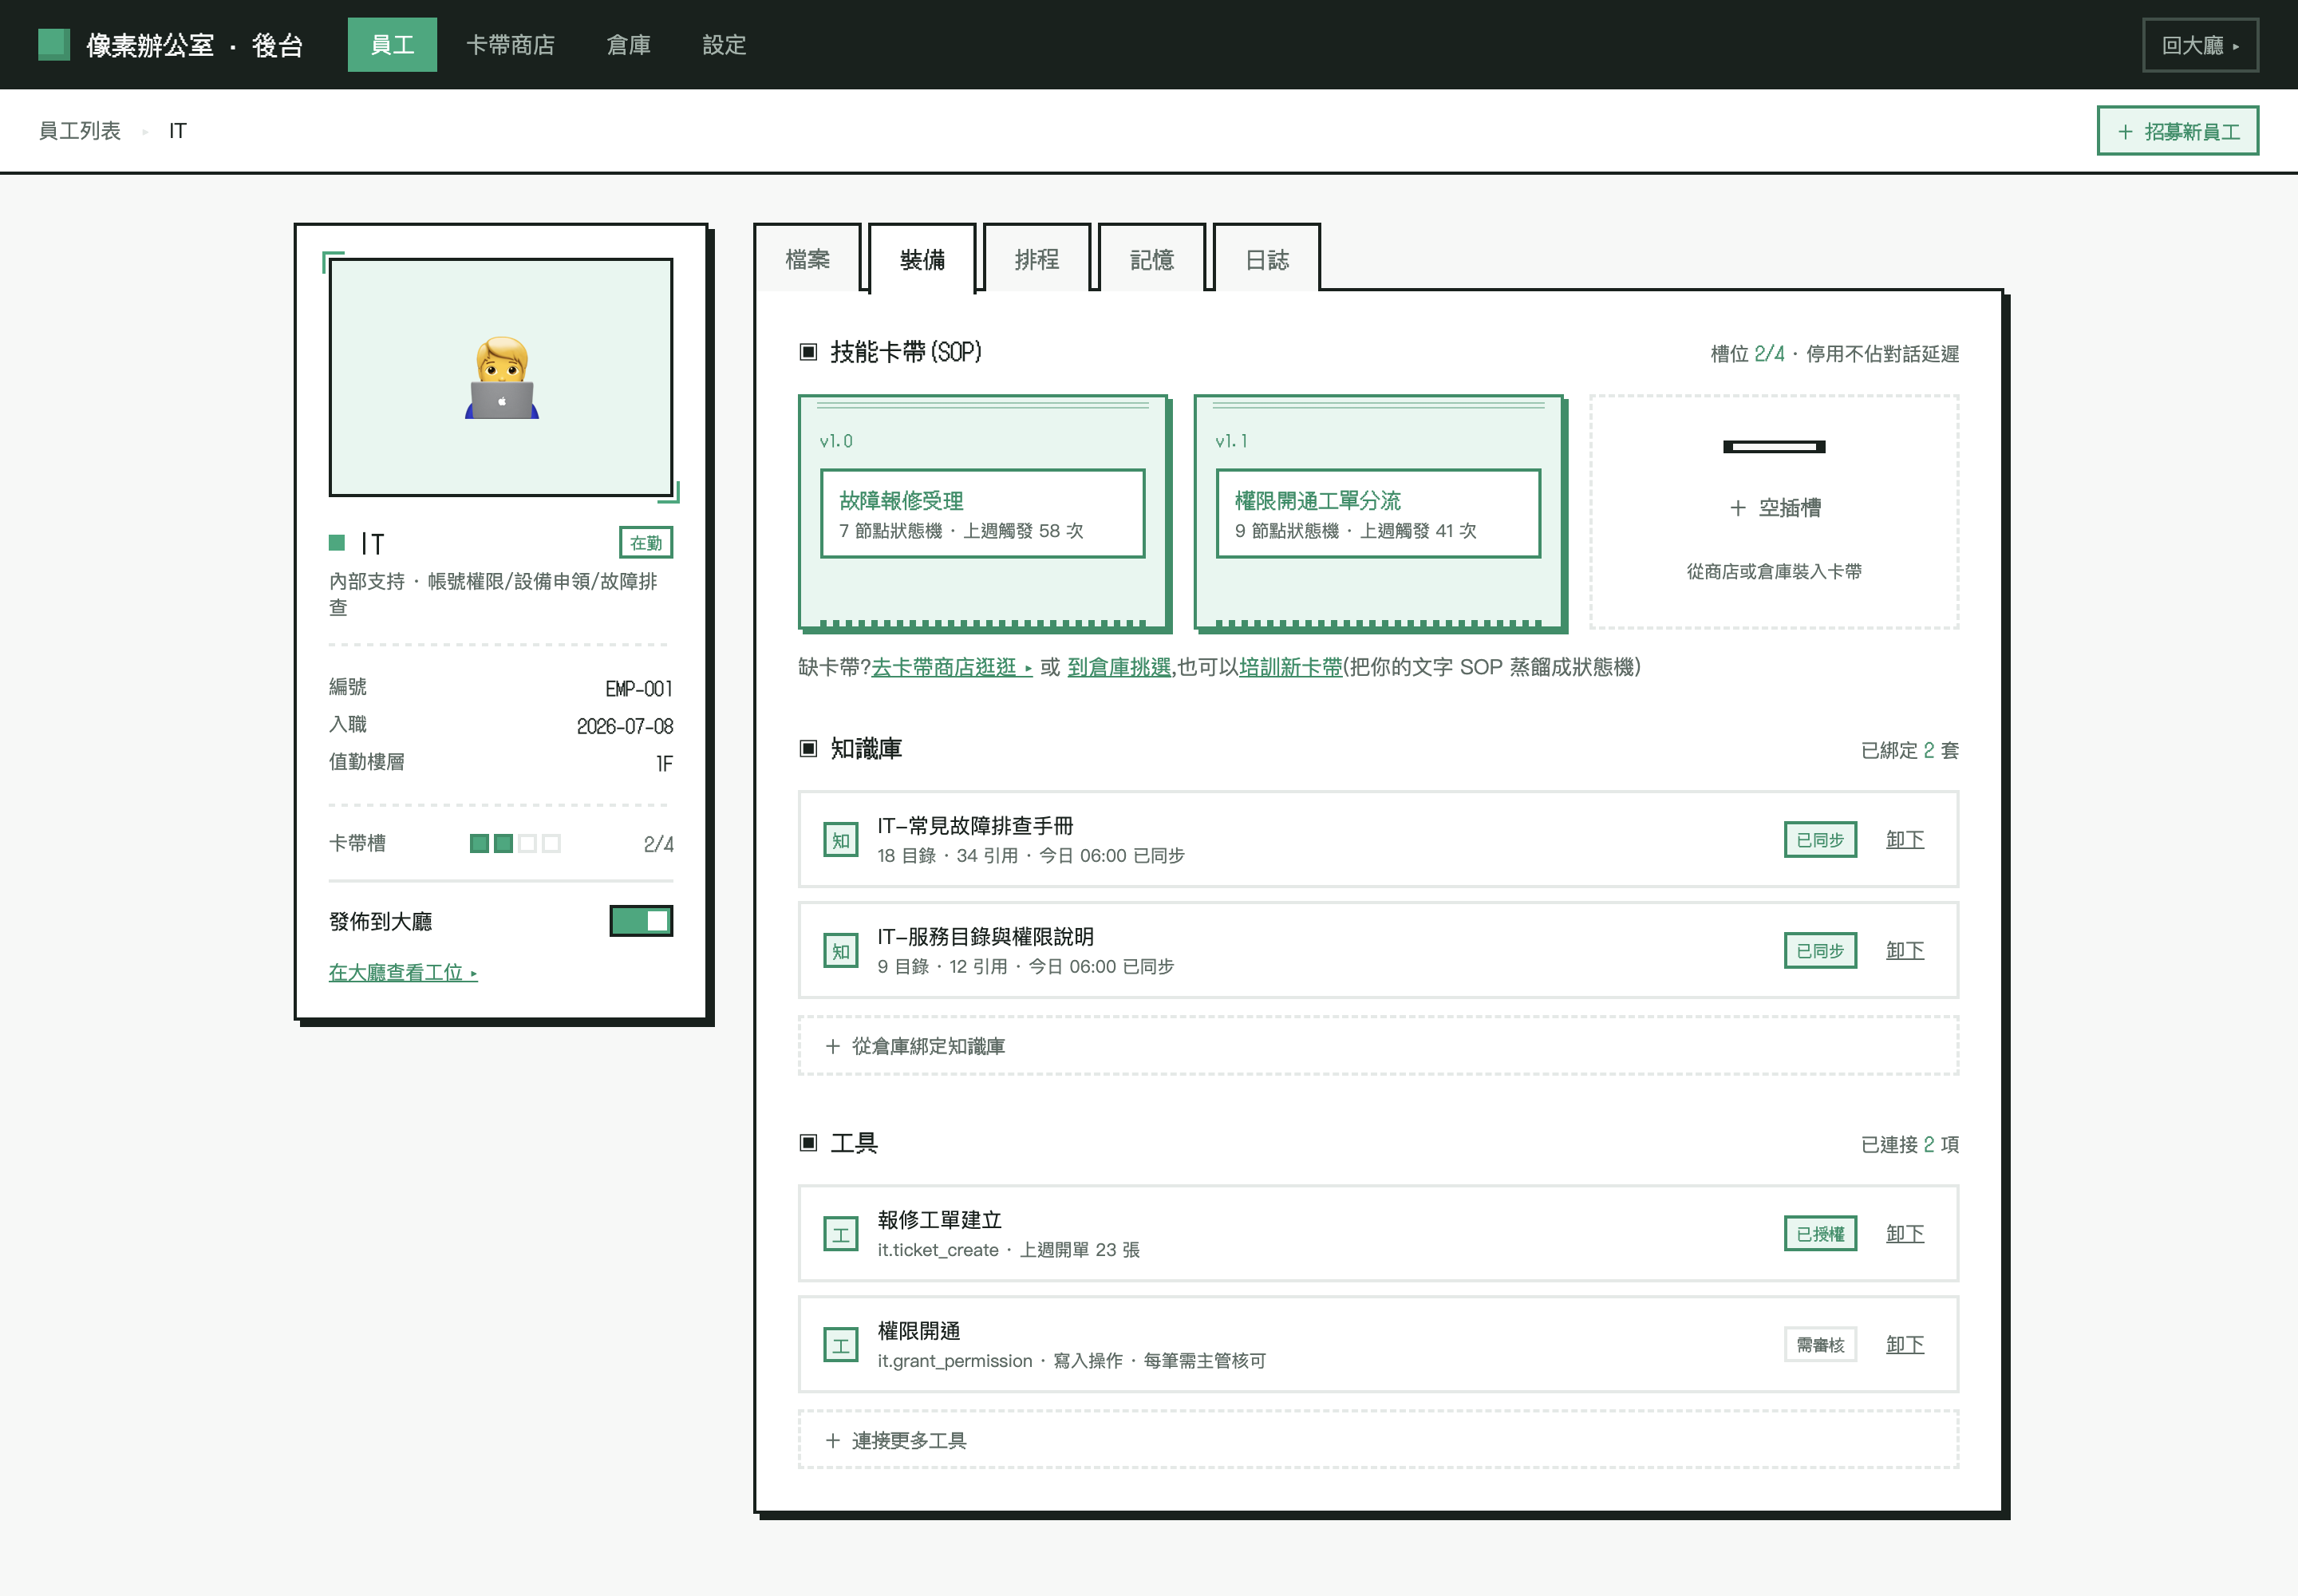This screenshot has width=2298, height=1596.
Task: Click the green status square next to IT name
Action: tap(337, 542)
